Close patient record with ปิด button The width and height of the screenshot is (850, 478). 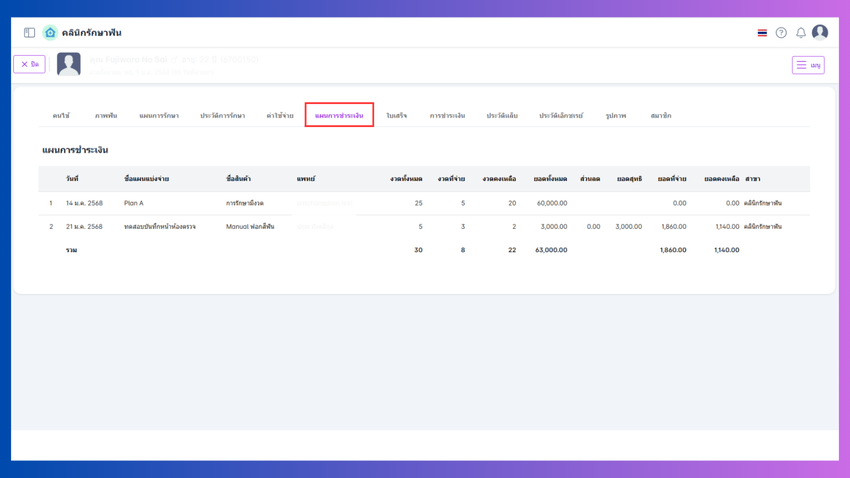pos(29,64)
